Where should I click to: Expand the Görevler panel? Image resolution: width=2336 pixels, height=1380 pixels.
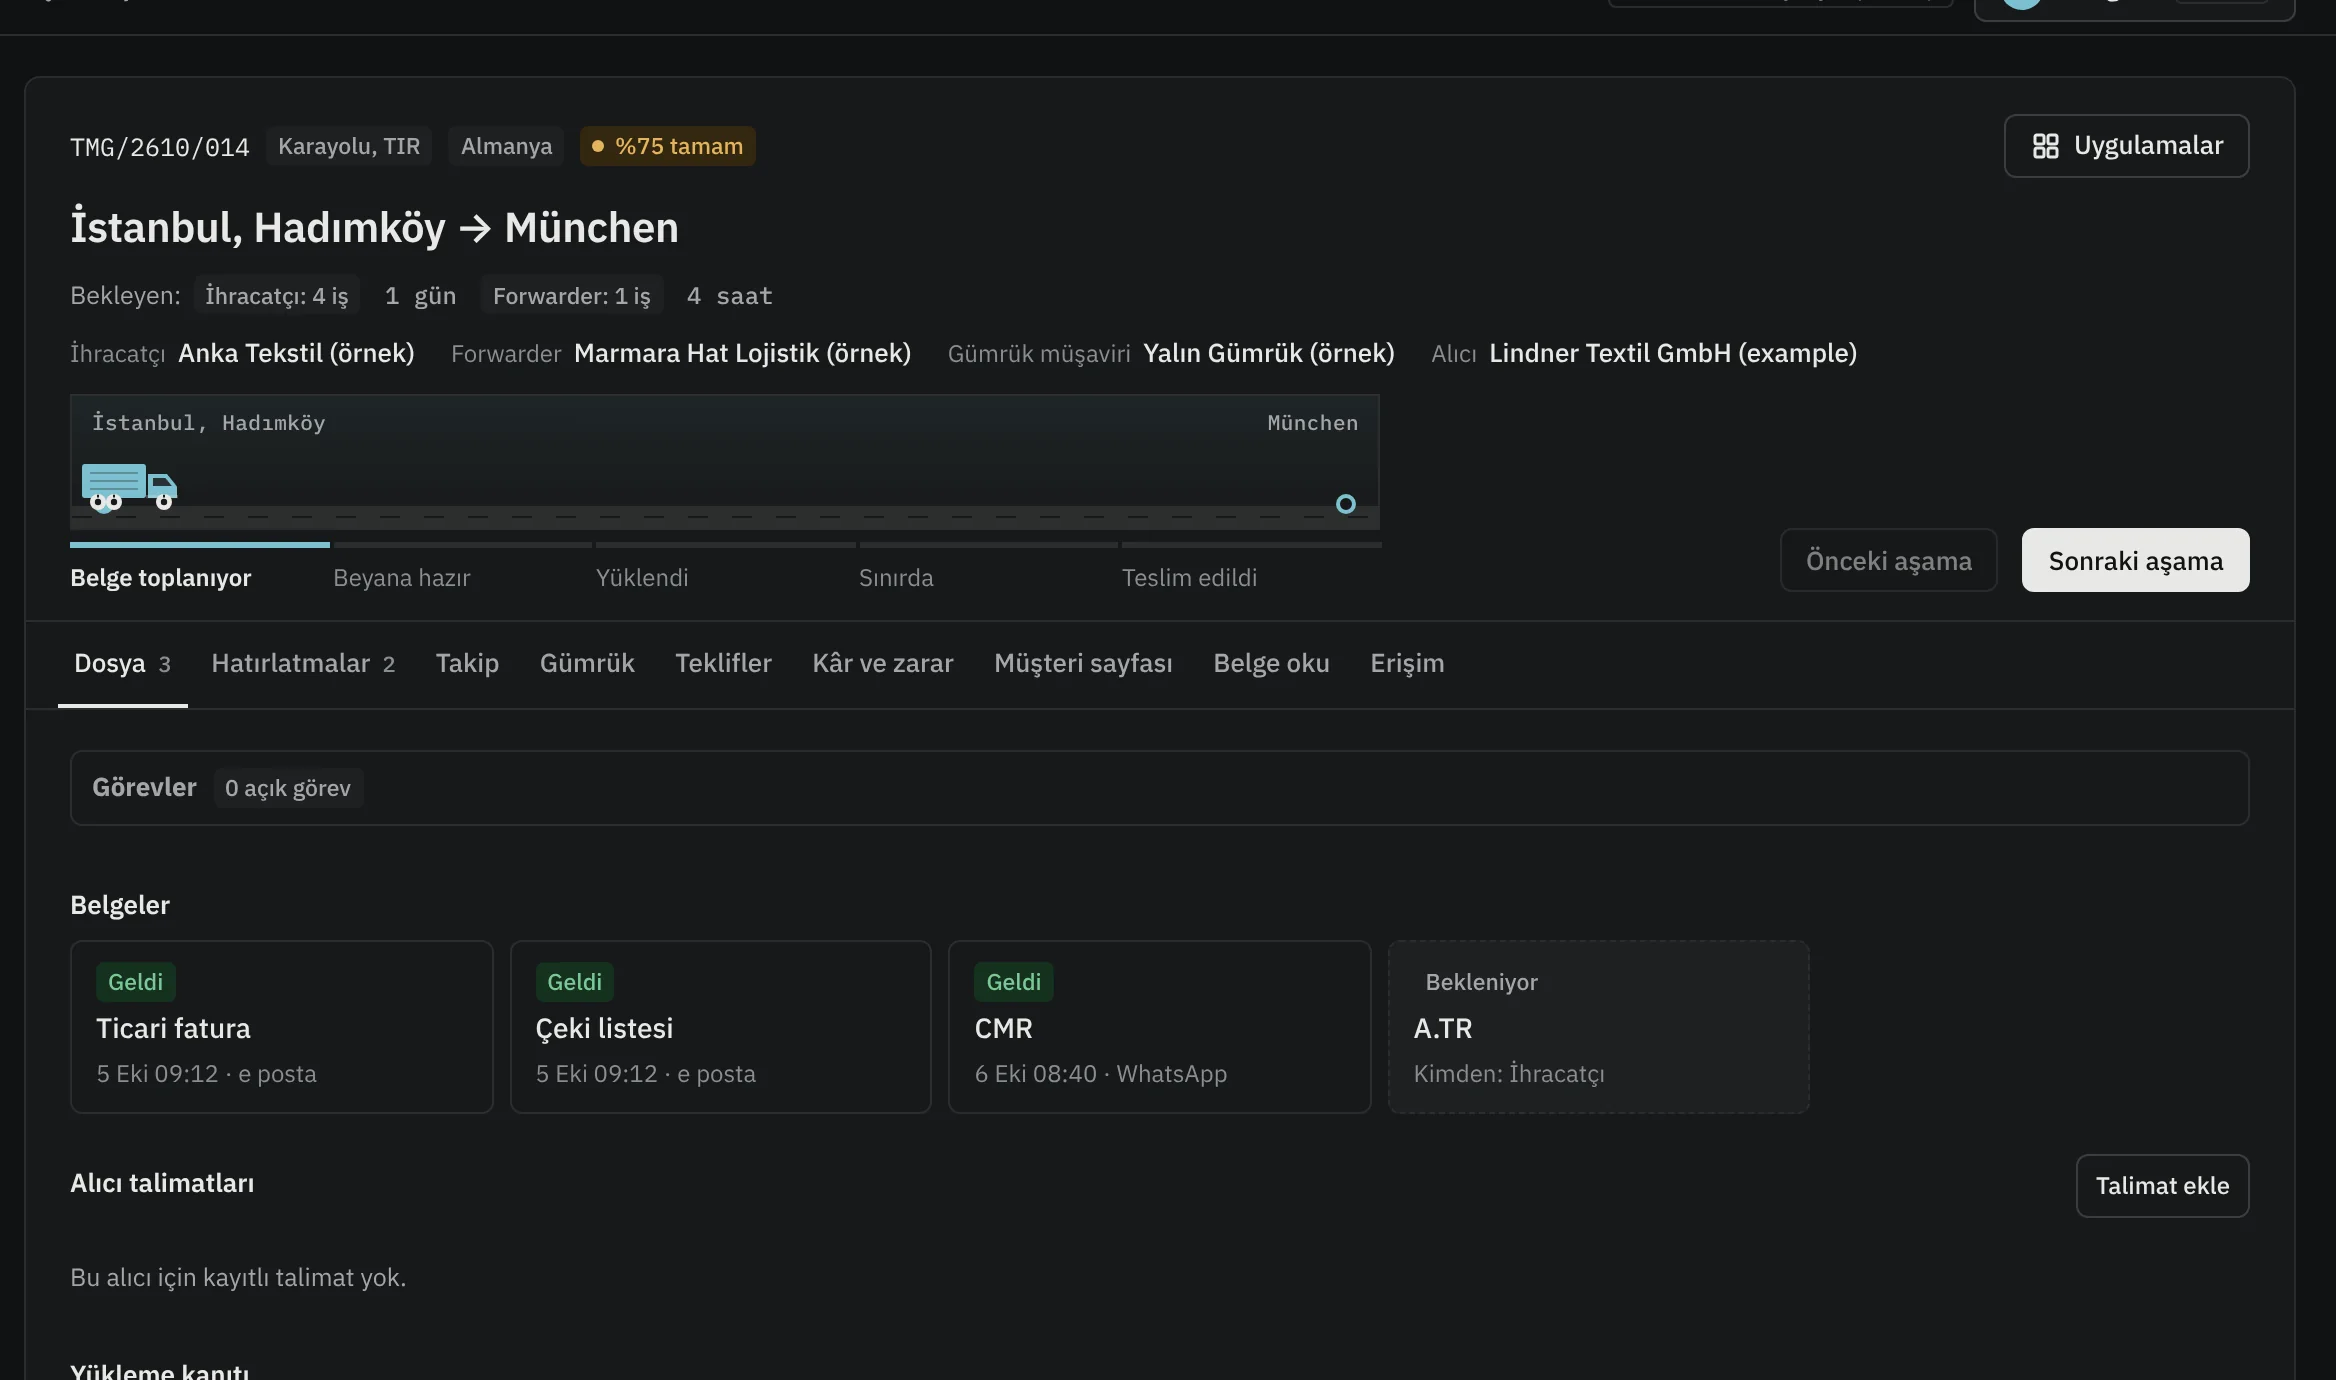pos(1159,788)
